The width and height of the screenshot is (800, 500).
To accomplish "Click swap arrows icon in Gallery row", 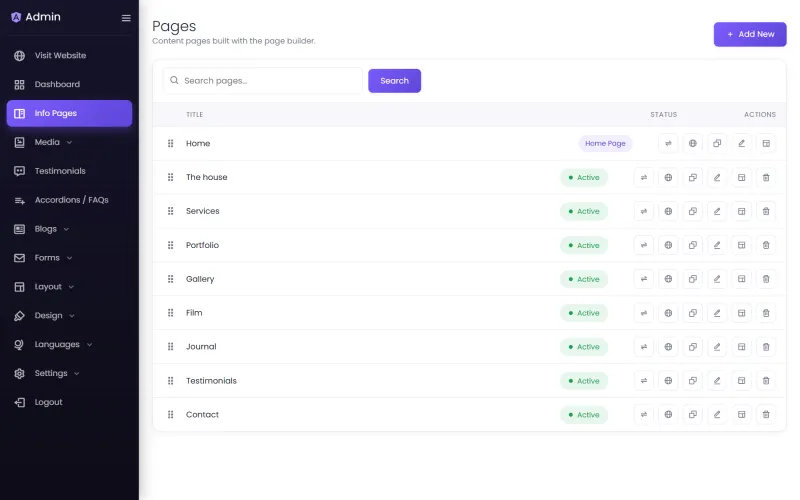I will tap(643, 279).
